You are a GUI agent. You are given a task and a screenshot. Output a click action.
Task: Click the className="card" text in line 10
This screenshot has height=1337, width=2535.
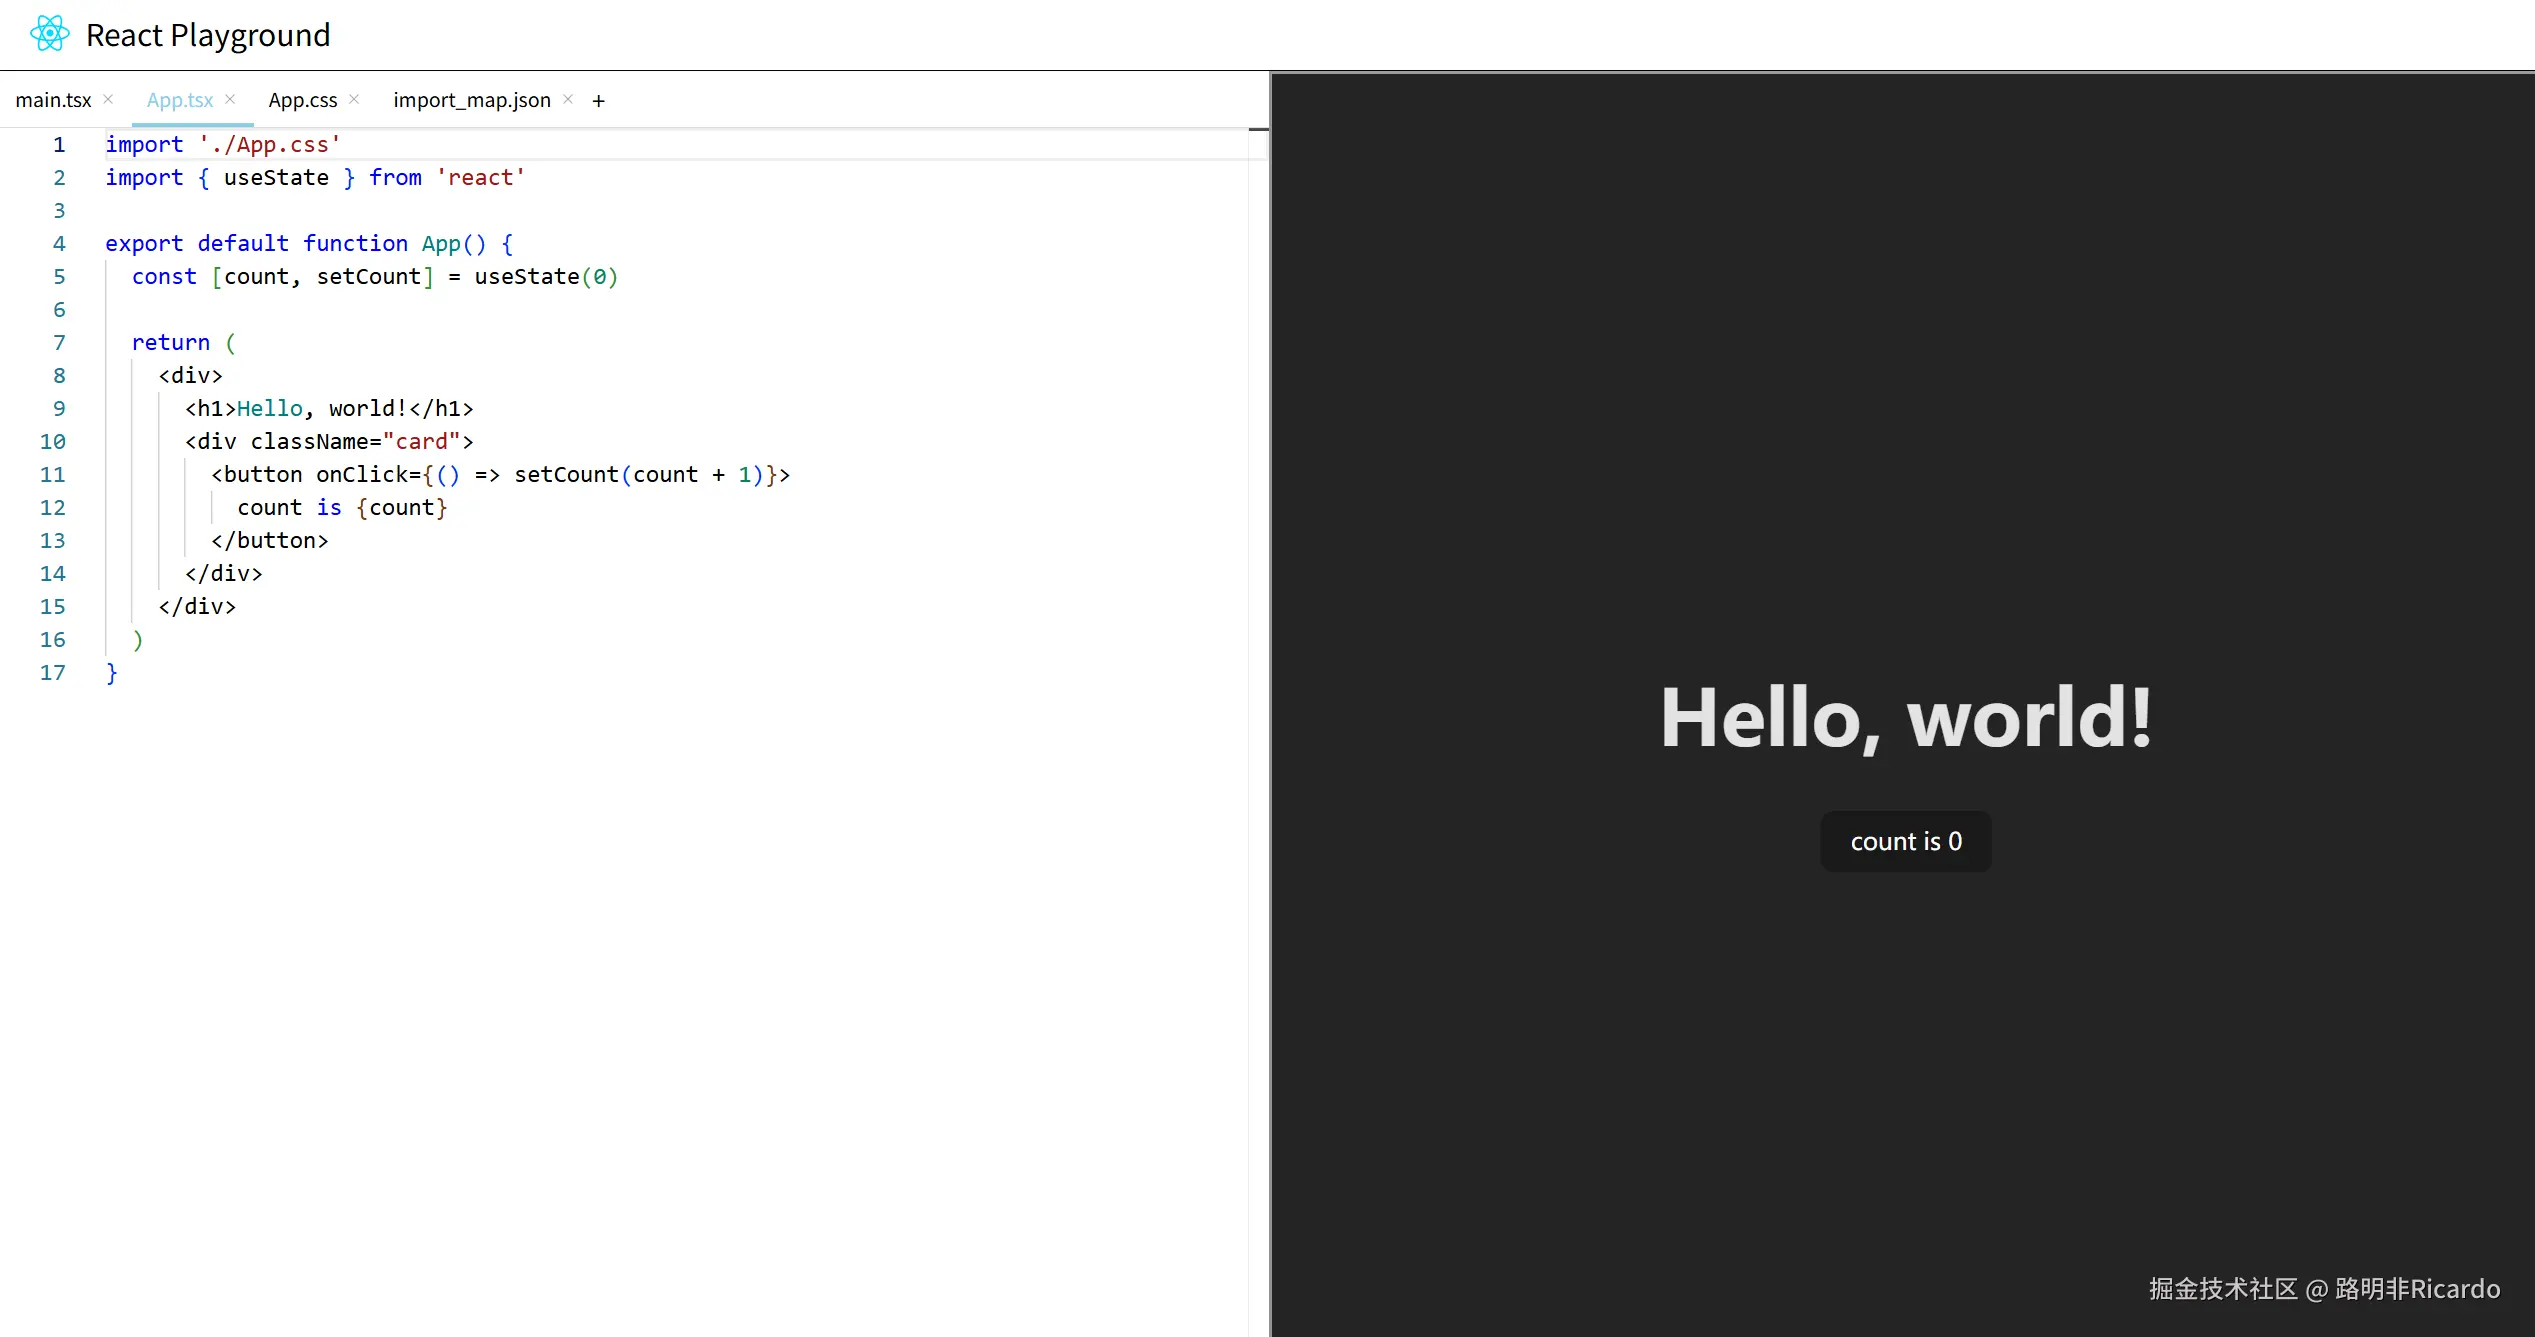pos(355,441)
